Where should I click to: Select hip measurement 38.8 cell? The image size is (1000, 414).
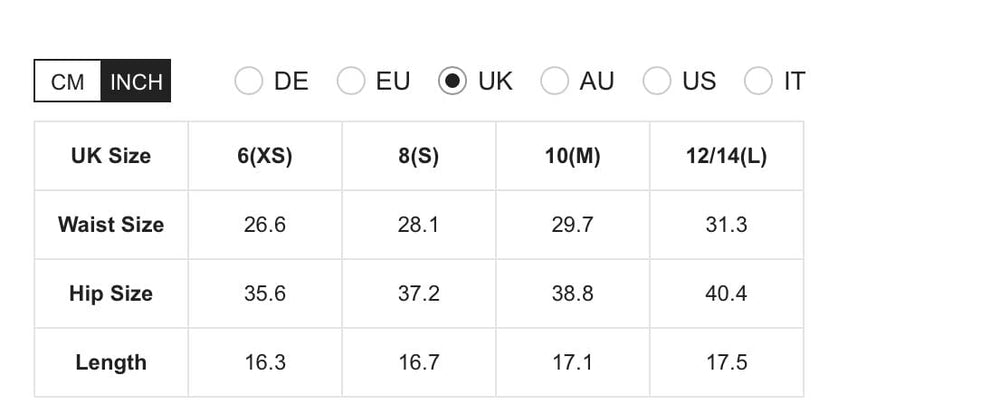click(x=572, y=294)
